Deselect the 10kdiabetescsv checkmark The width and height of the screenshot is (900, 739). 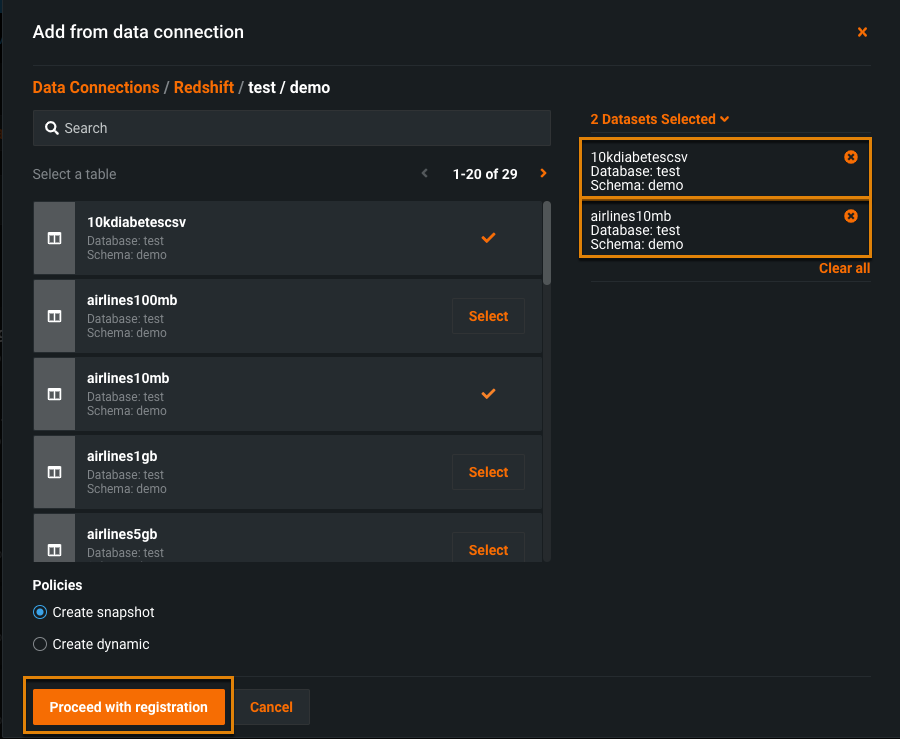coord(488,238)
